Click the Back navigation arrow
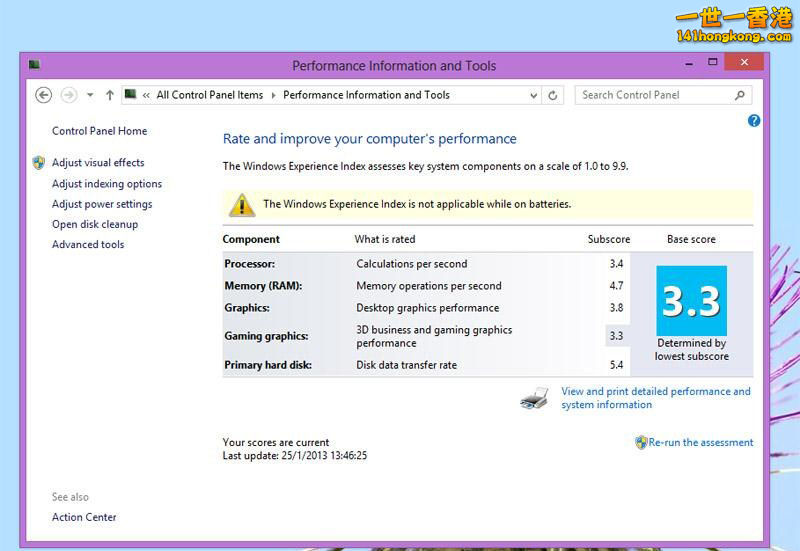This screenshot has width=800, height=551. click(43, 95)
